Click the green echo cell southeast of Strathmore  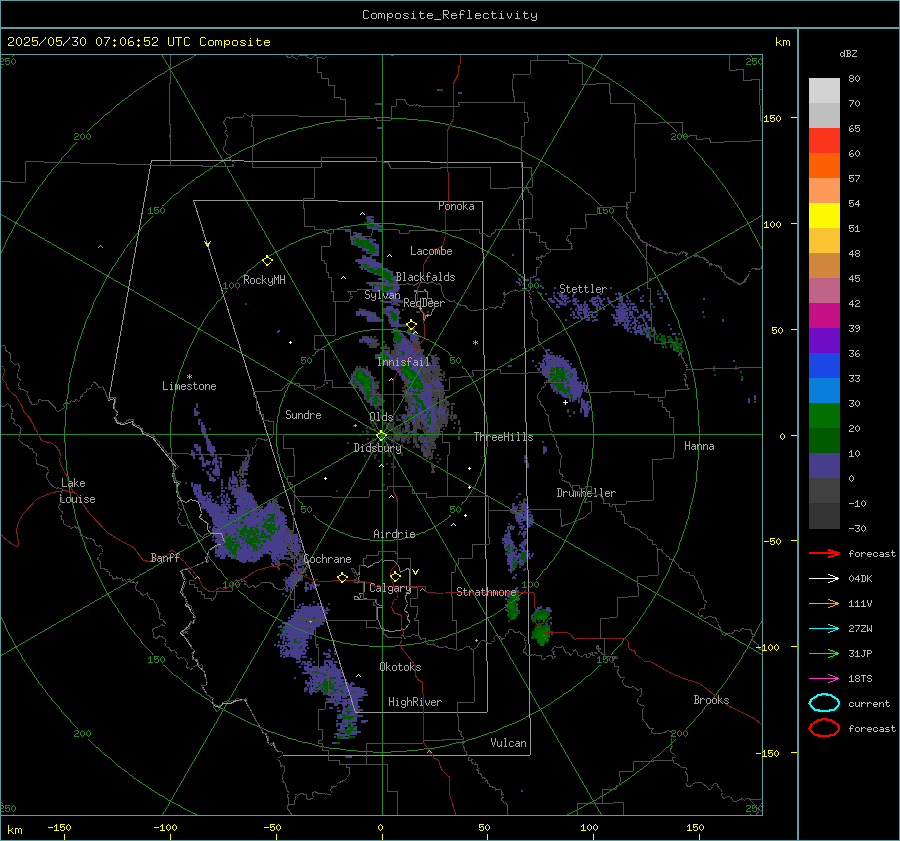tap(541, 626)
